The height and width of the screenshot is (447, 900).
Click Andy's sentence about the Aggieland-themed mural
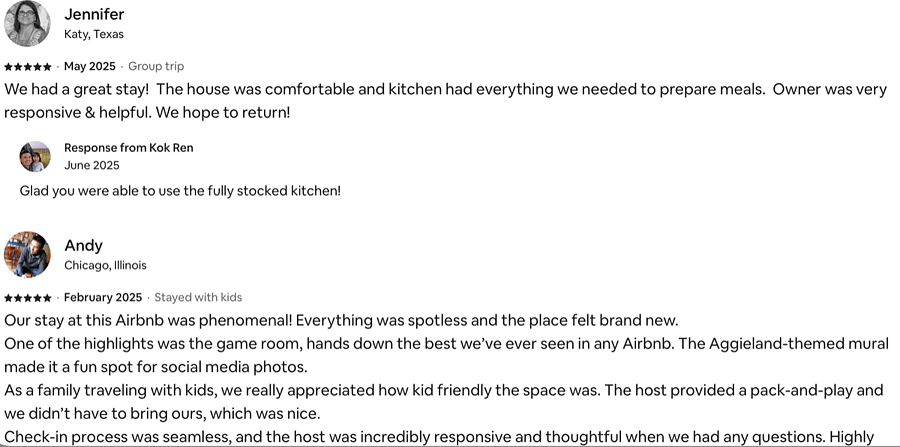pos(447,355)
